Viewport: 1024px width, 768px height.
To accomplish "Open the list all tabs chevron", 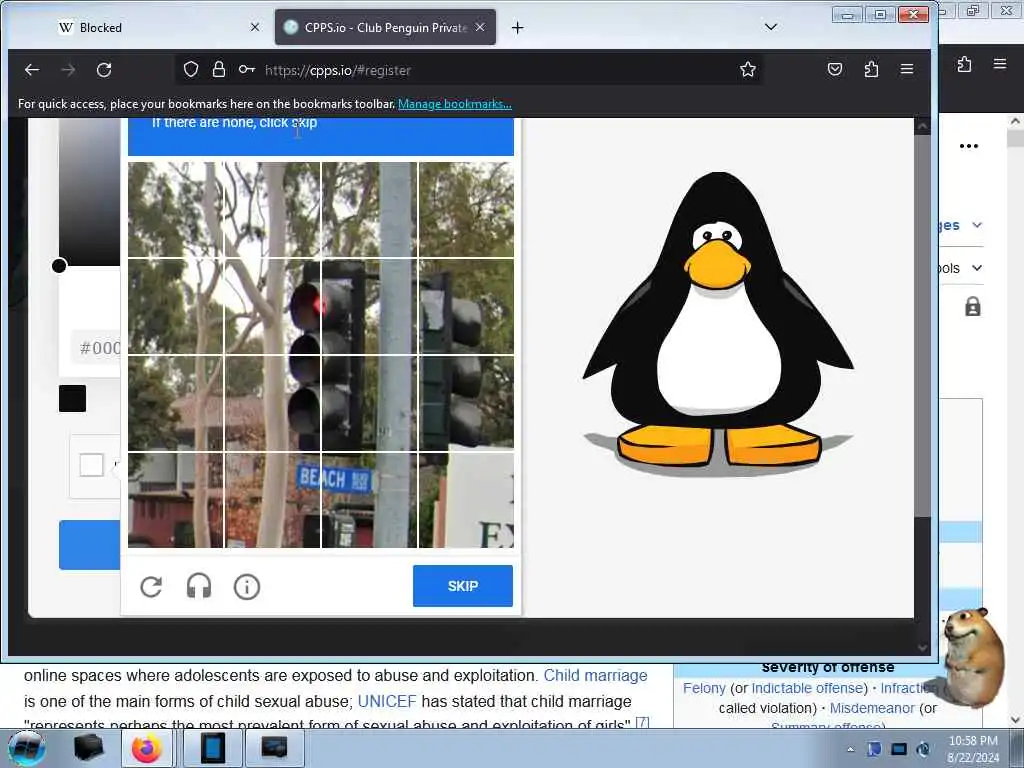I will pyautogui.click(x=771, y=27).
